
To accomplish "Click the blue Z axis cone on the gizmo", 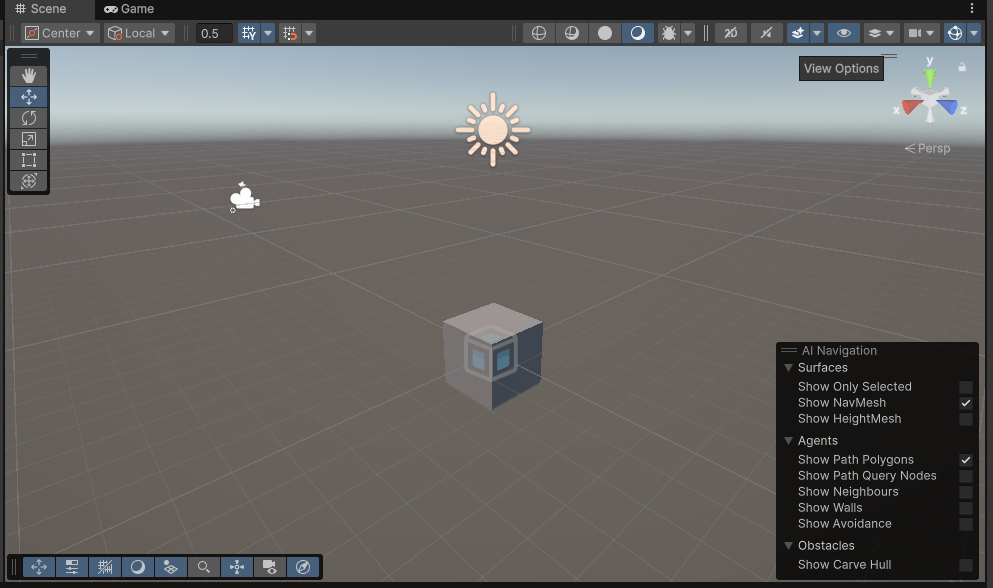I will (x=948, y=106).
